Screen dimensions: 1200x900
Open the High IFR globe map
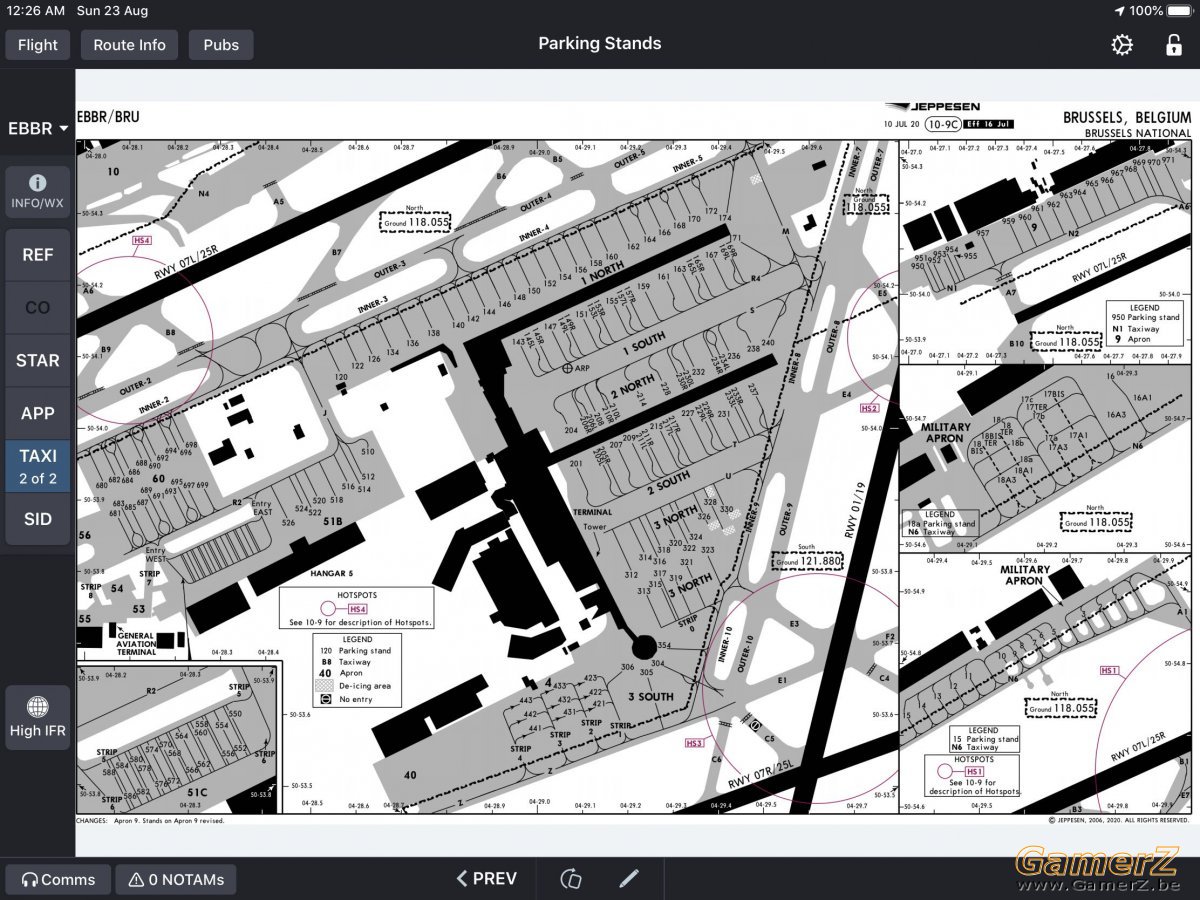38,717
